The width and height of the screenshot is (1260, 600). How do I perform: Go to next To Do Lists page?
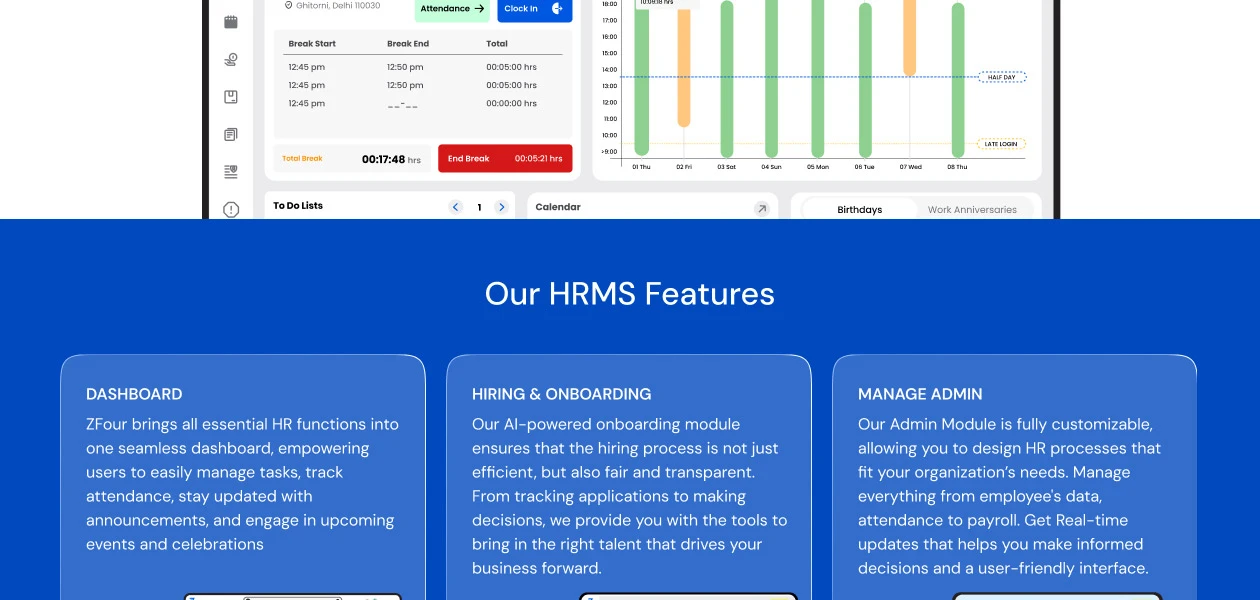coord(502,207)
